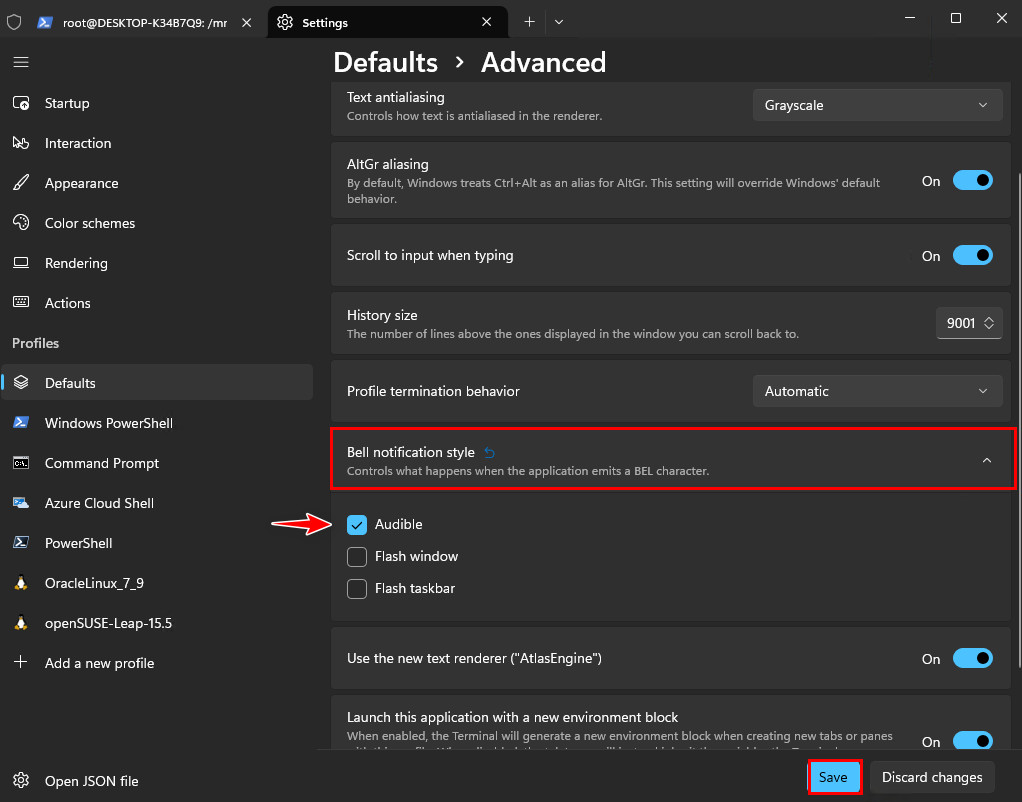Open the Text antialiasing Grayscale dropdown
The height and width of the screenshot is (802, 1022).
click(877, 105)
